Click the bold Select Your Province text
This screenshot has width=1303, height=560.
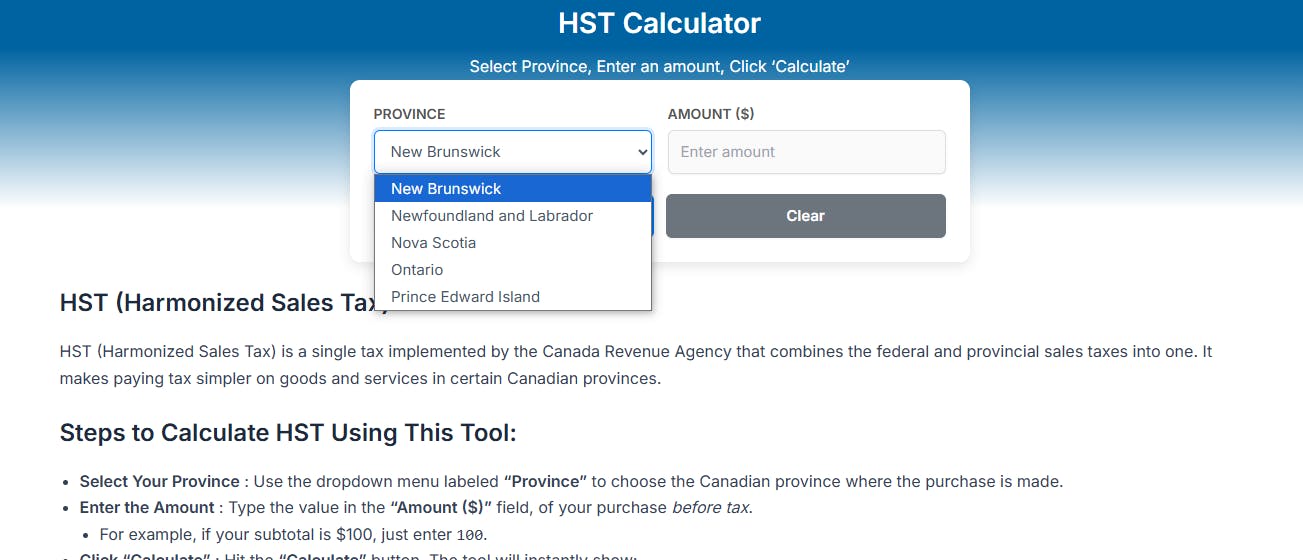click(x=160, y=481)
